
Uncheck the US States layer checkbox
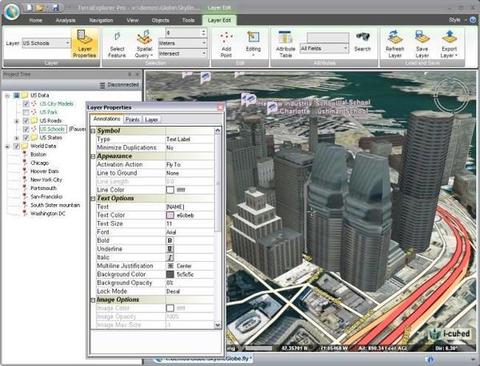pos(26,137)
